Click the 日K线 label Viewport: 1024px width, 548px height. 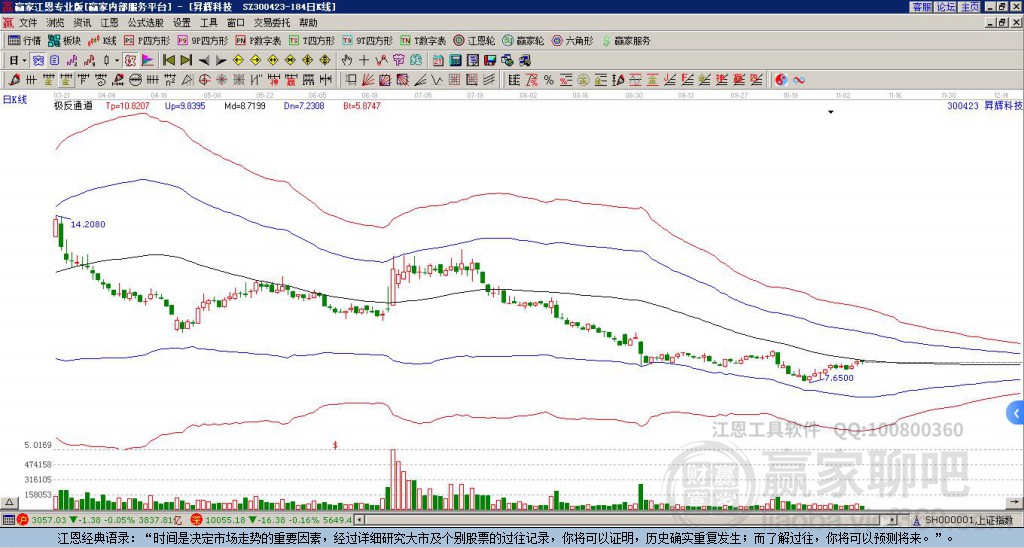(x=15, y=100)
